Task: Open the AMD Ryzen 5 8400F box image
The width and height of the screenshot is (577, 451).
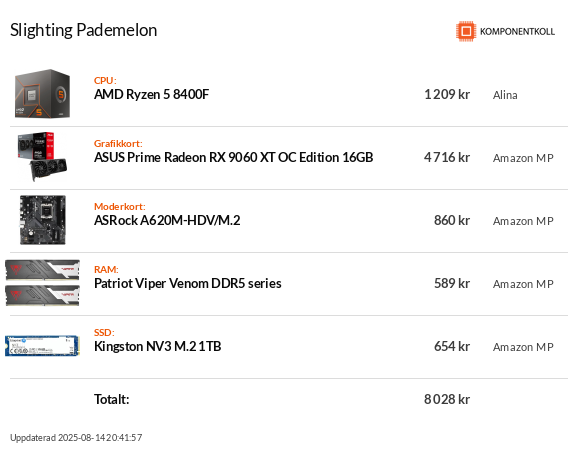Action: [x=42, y=93]
